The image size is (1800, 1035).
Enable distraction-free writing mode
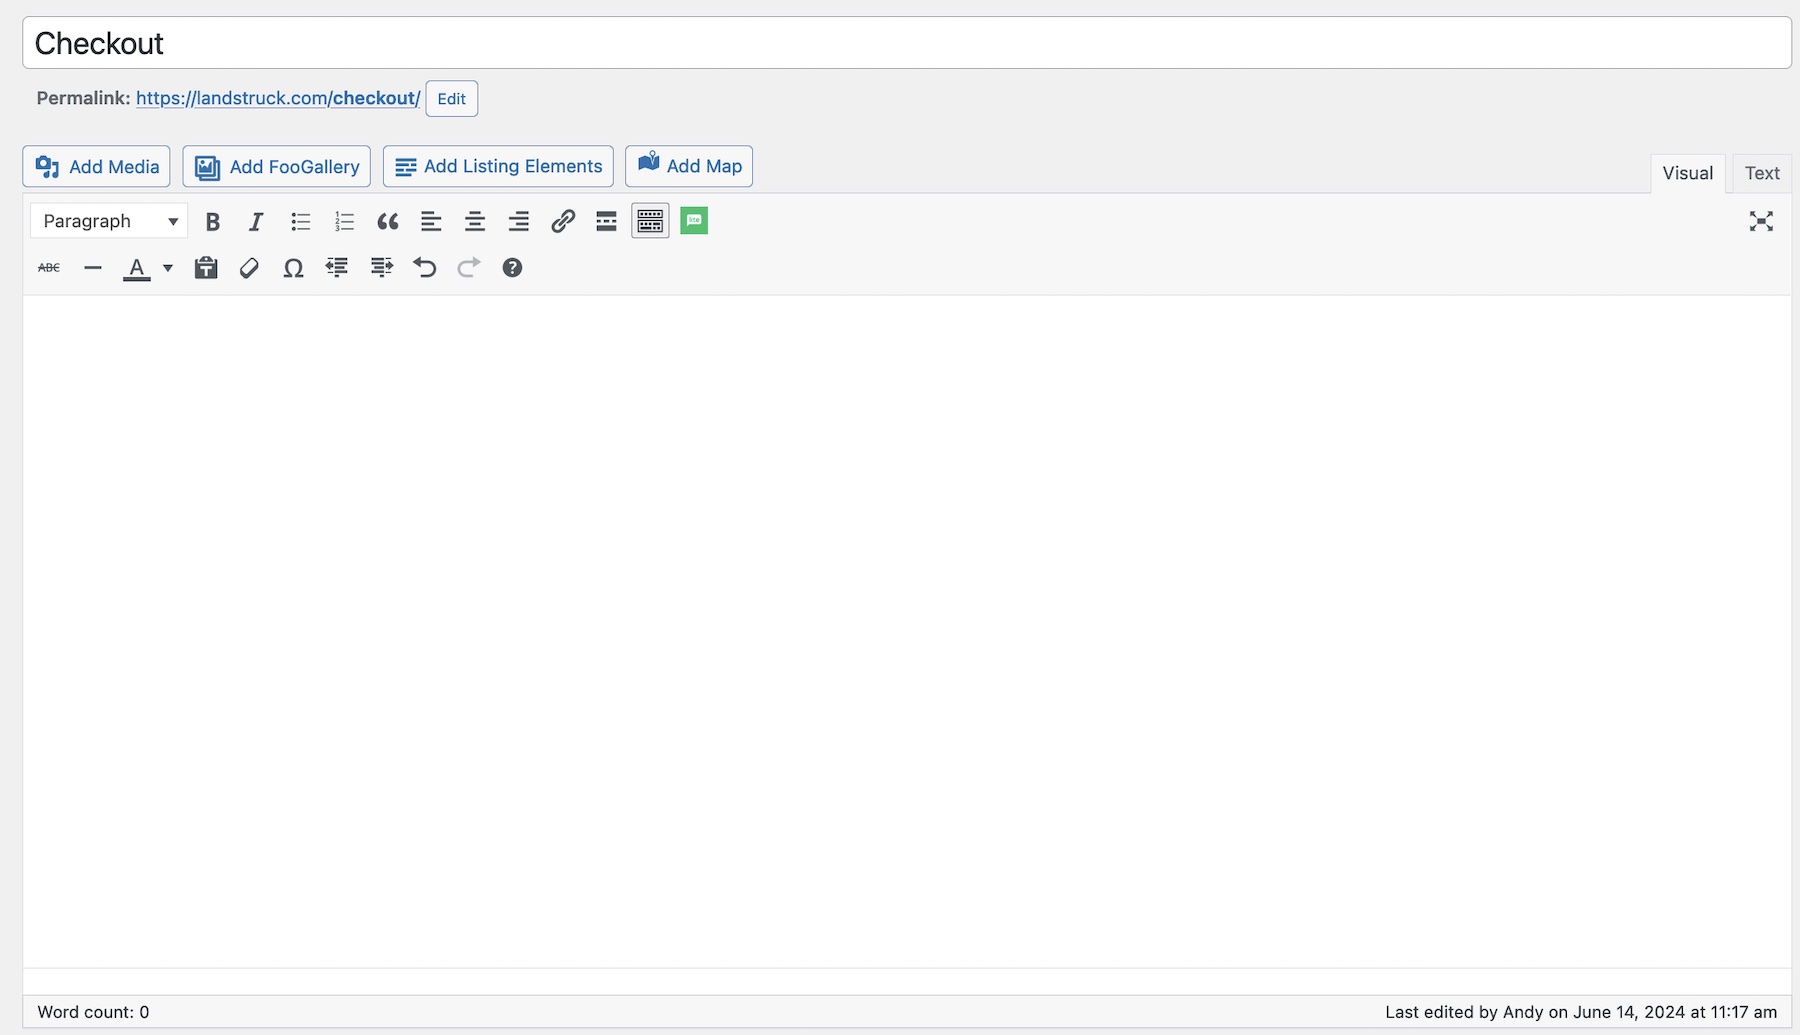(x=1761, y=222)
